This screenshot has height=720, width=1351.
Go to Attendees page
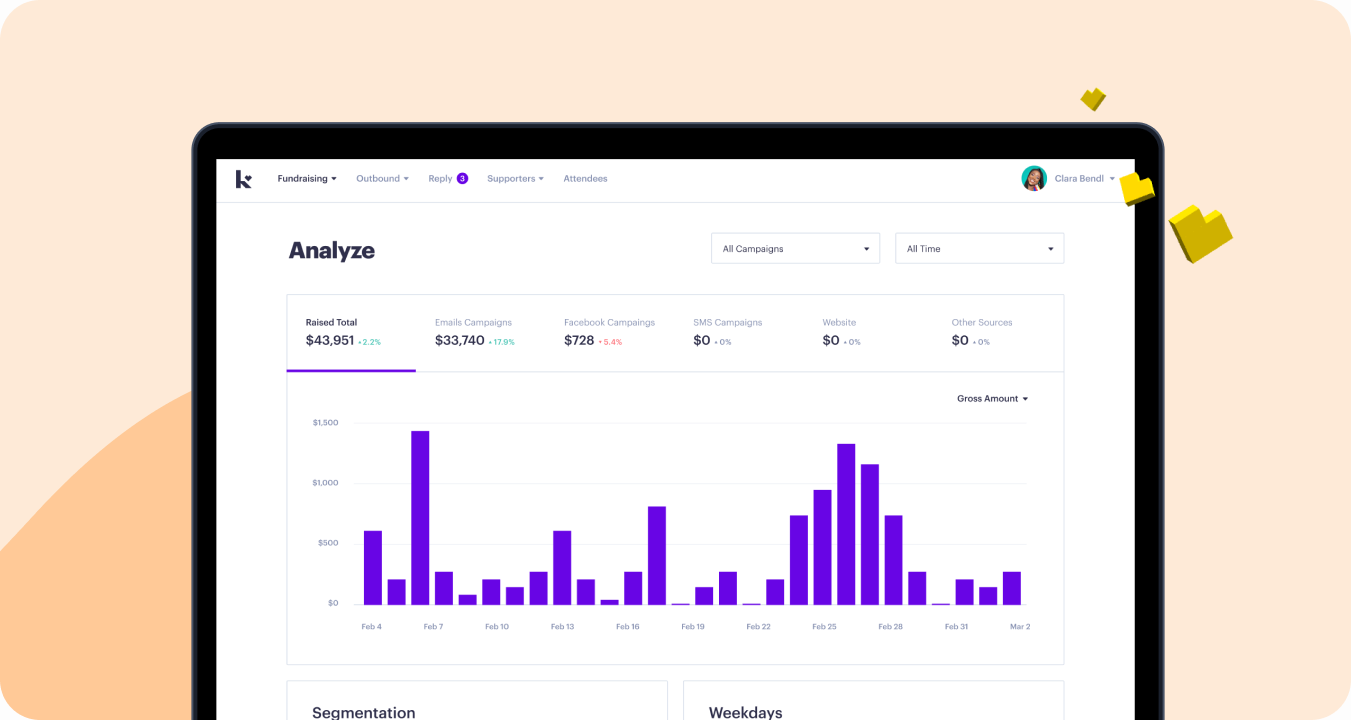(585, 179)
